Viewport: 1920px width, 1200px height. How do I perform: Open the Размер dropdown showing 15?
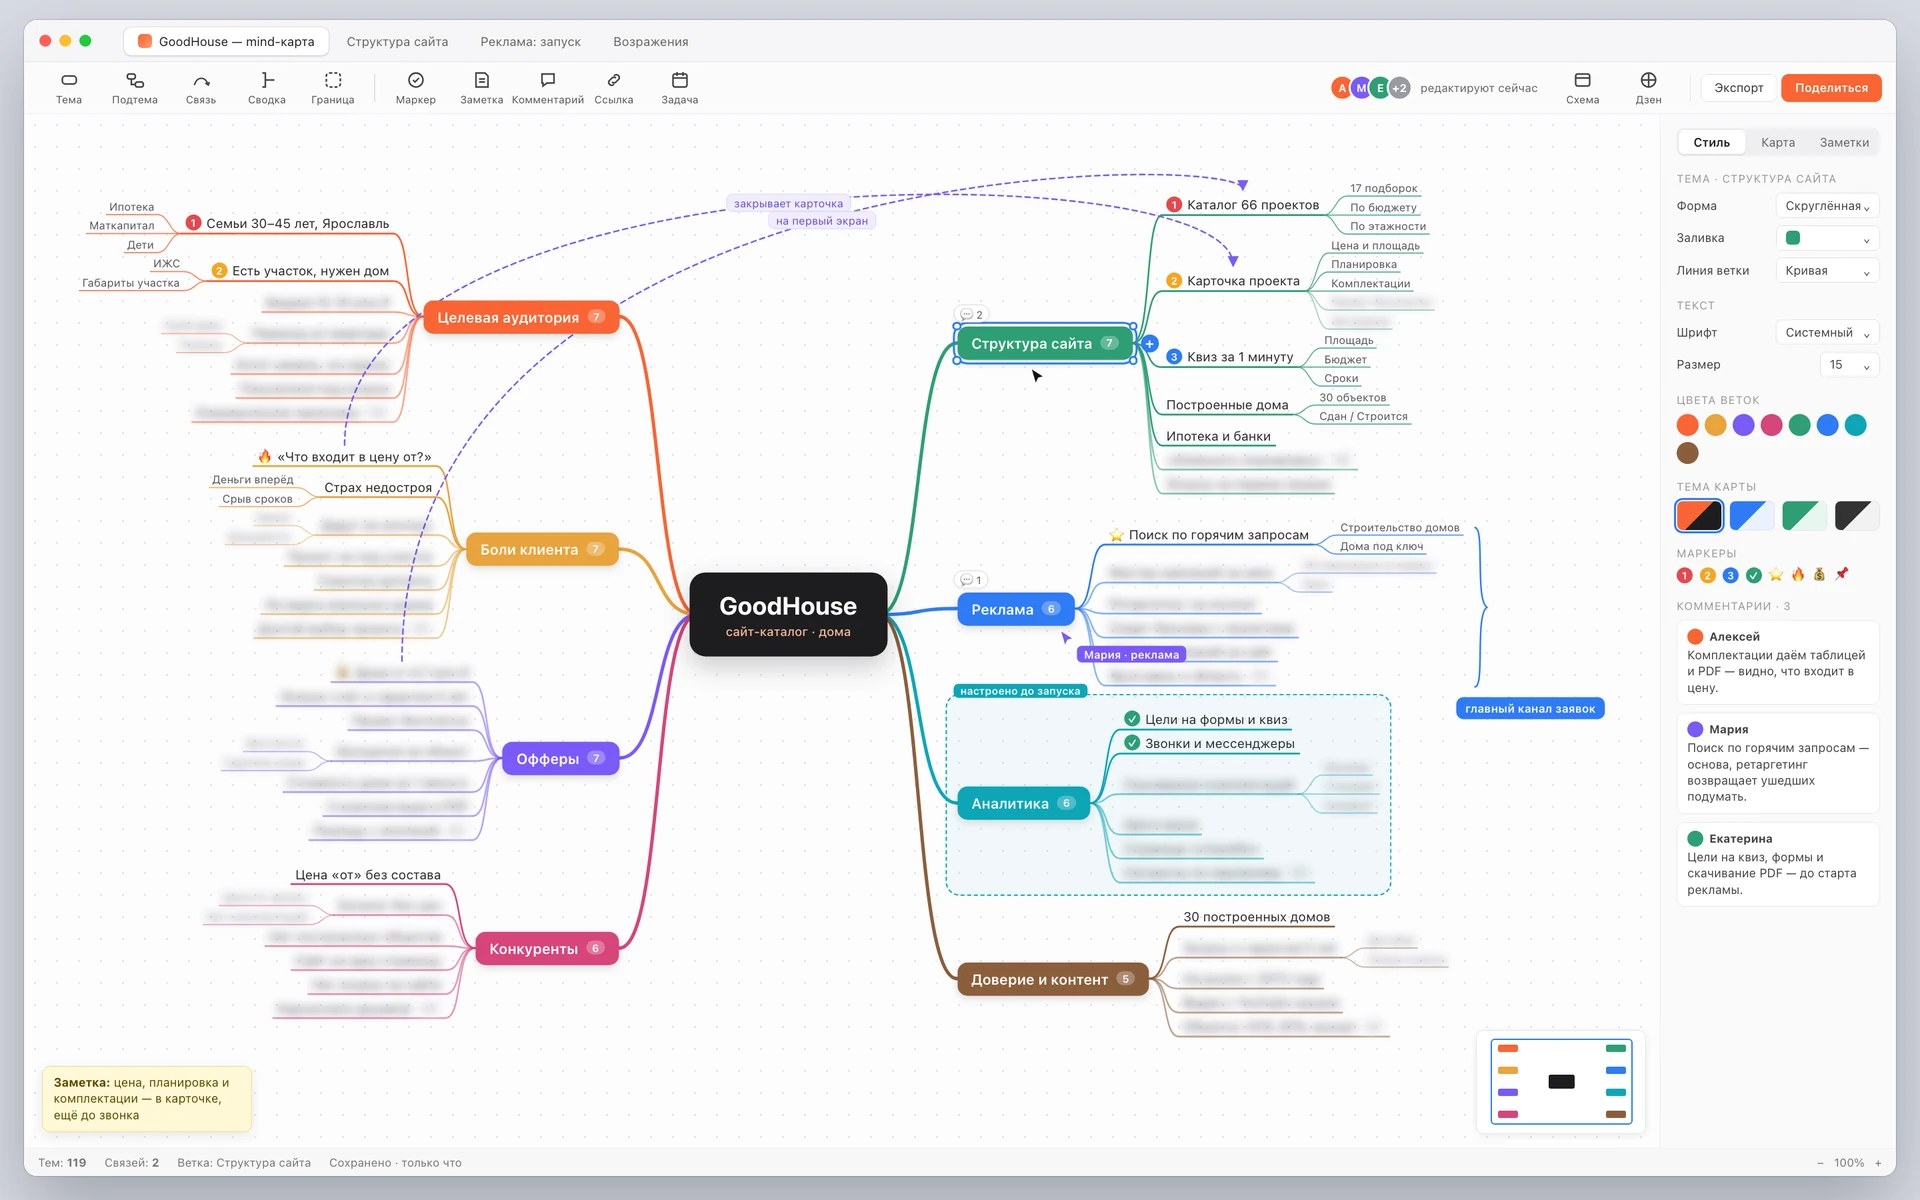tap(1849, 365)
